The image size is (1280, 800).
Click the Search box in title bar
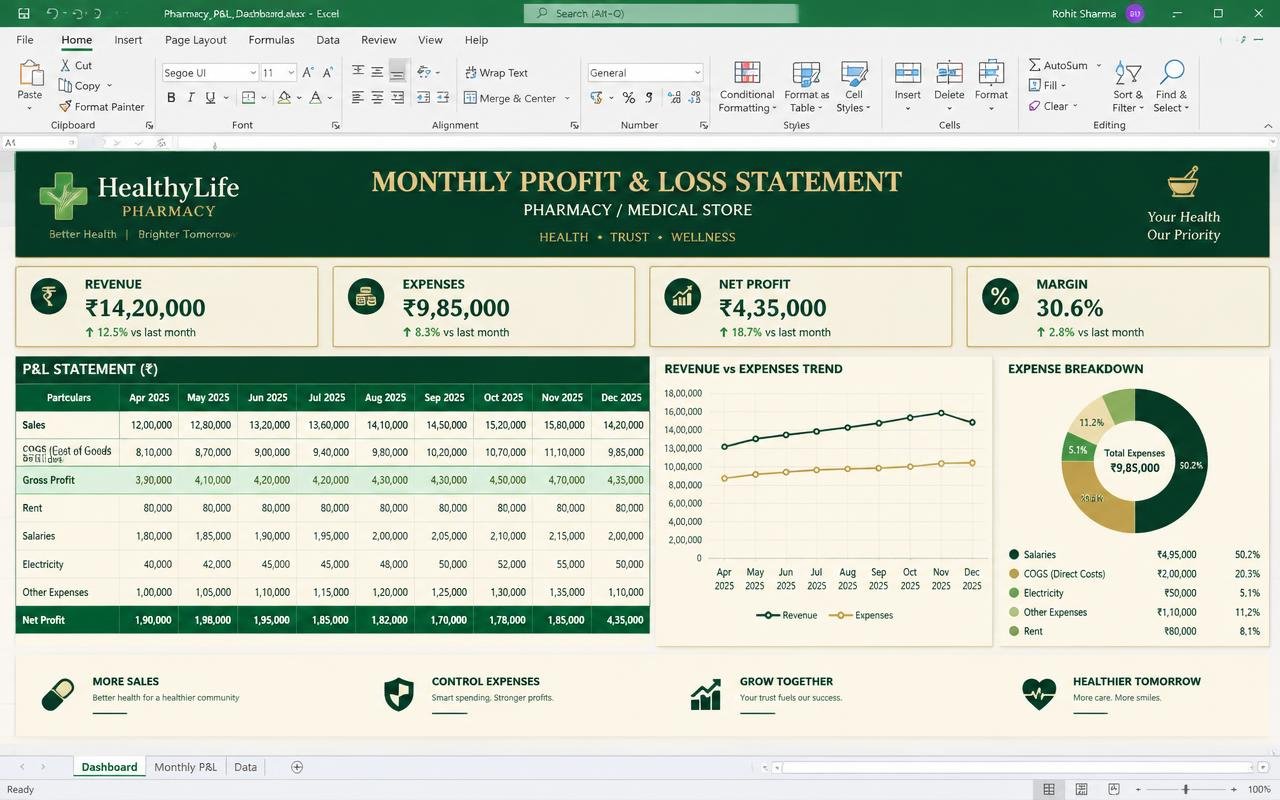tap(661, 14)
